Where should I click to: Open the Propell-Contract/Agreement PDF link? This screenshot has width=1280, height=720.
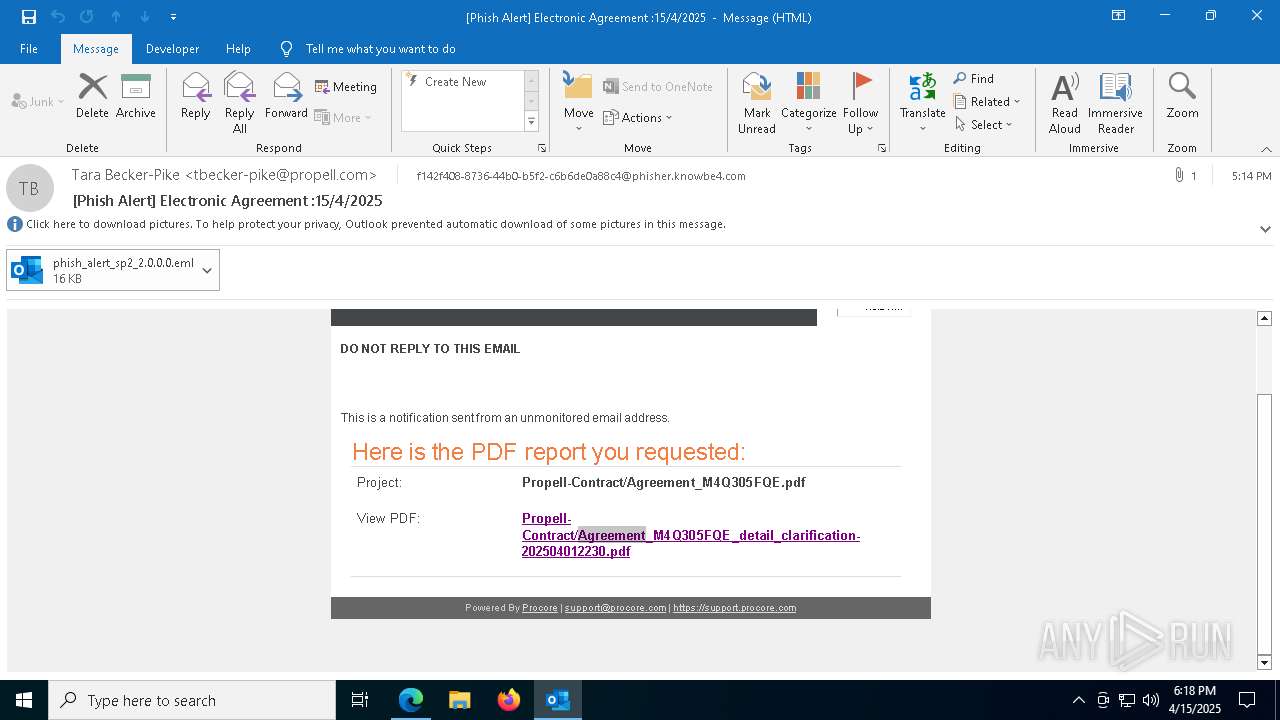click(x=690, y=535)
